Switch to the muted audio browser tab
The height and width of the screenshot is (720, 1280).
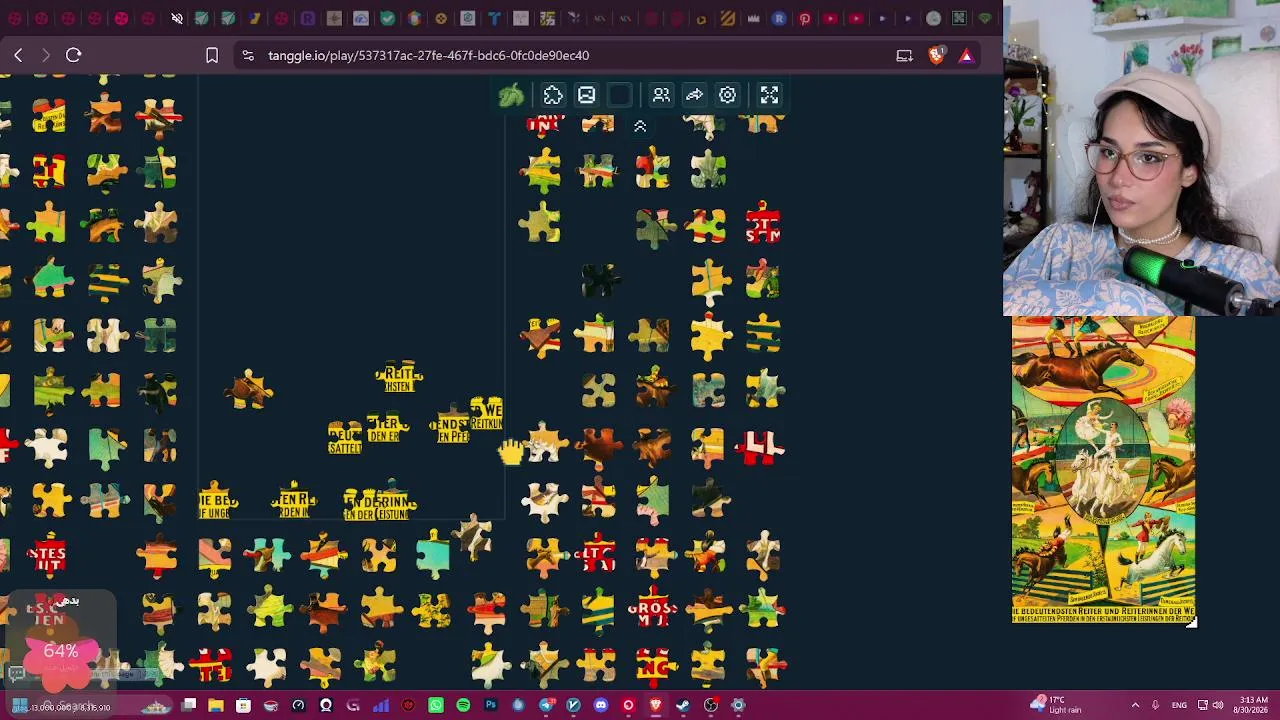coord(177,18)
